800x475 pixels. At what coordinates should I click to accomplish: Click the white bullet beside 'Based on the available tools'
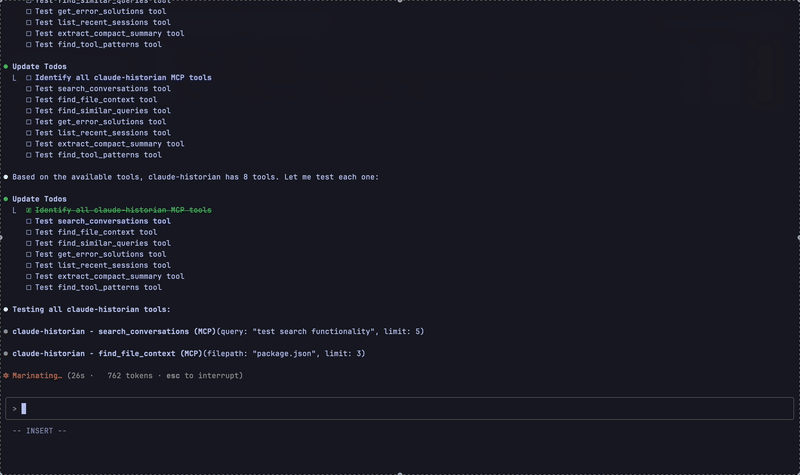(6, 177)
